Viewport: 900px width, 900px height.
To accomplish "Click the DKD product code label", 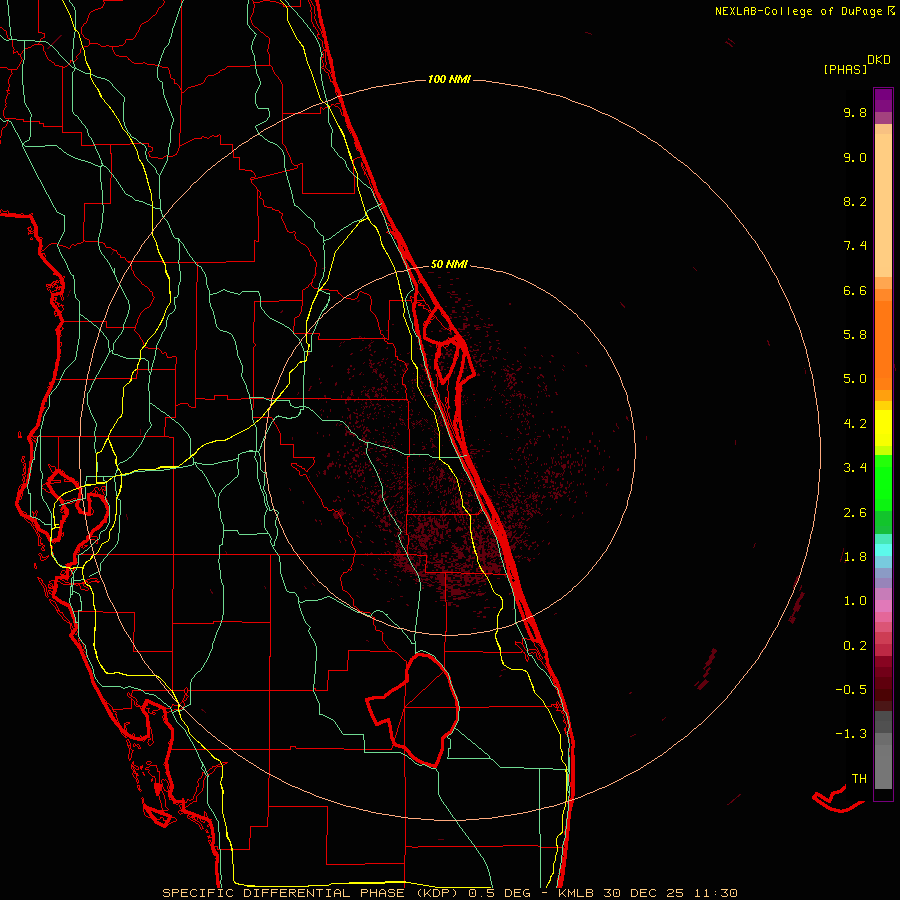I will click(x=879, y=60).
